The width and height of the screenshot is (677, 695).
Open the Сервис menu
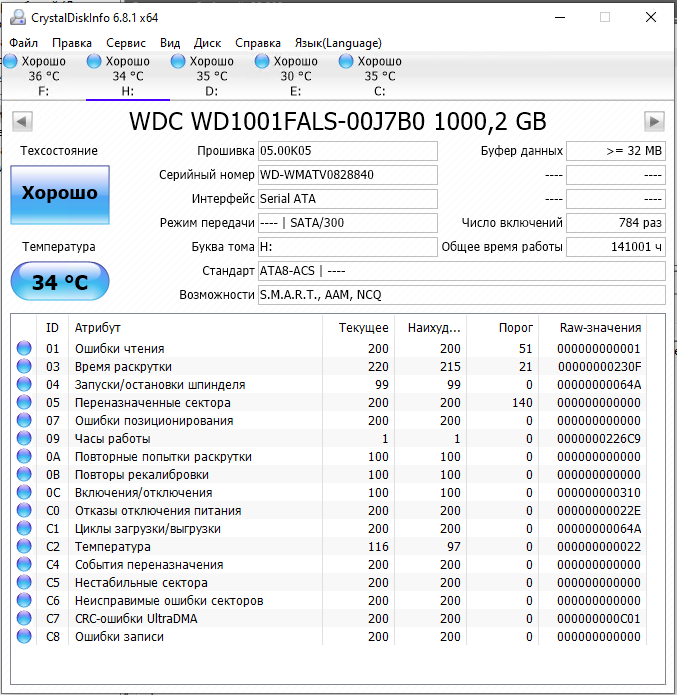tap(126, 43)
